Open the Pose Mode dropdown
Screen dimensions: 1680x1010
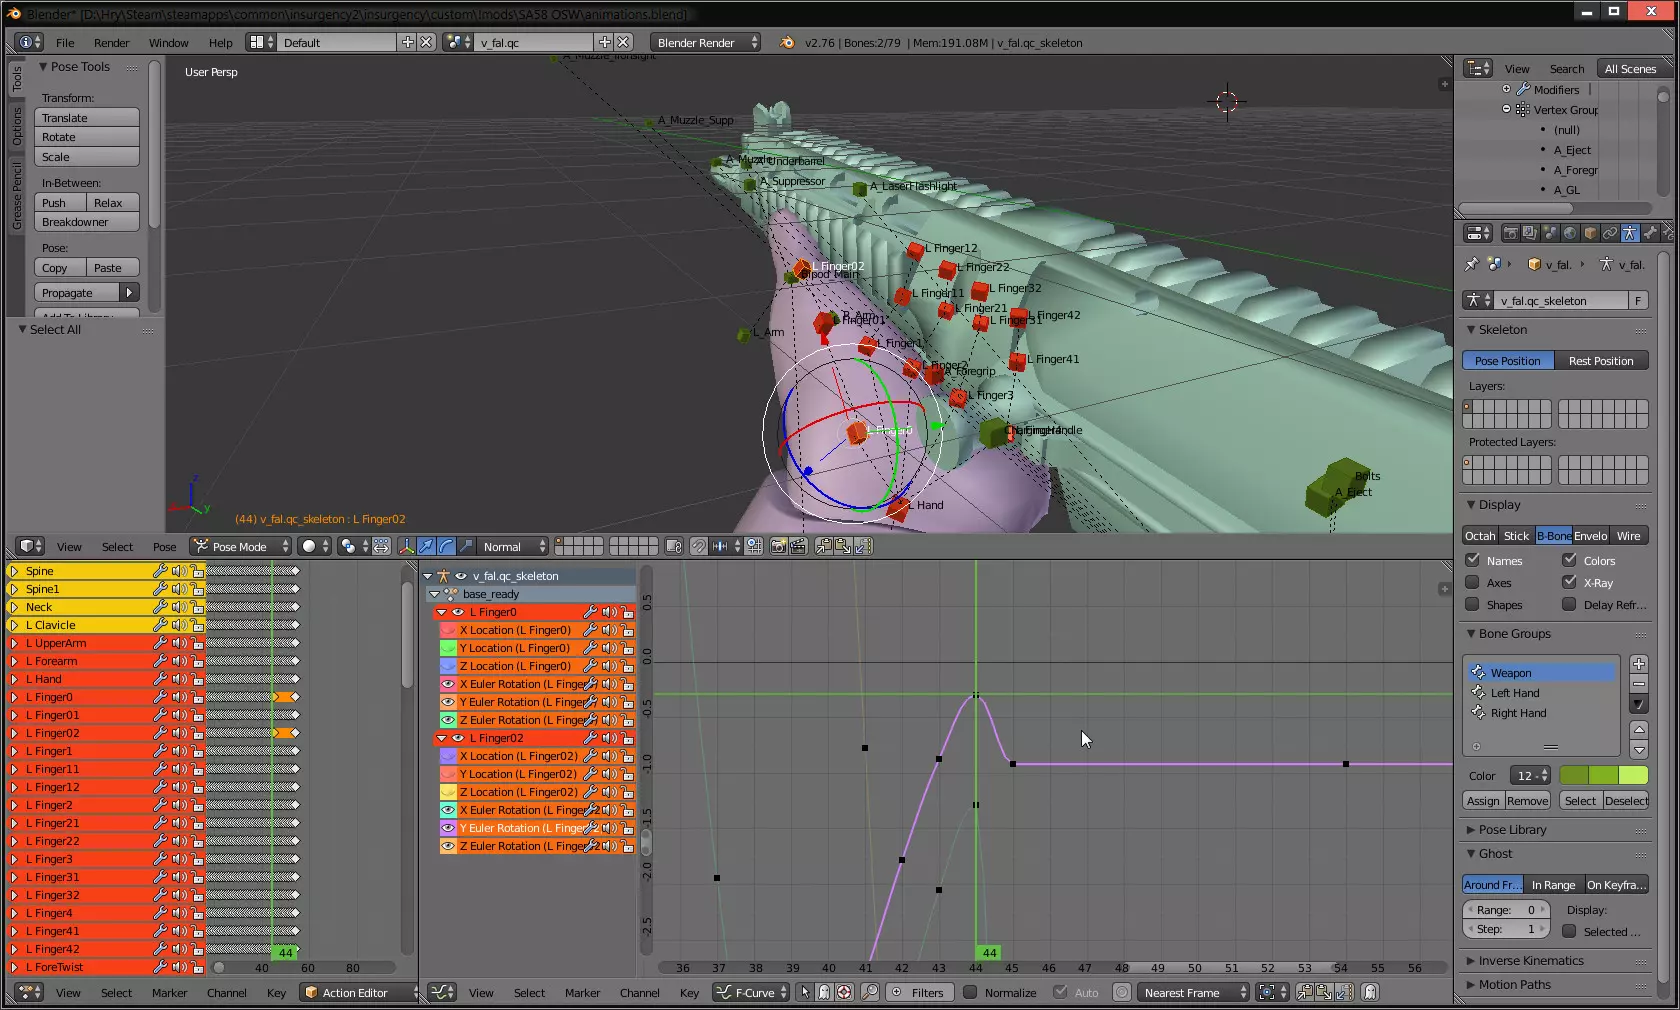click(x=241, y=547)
